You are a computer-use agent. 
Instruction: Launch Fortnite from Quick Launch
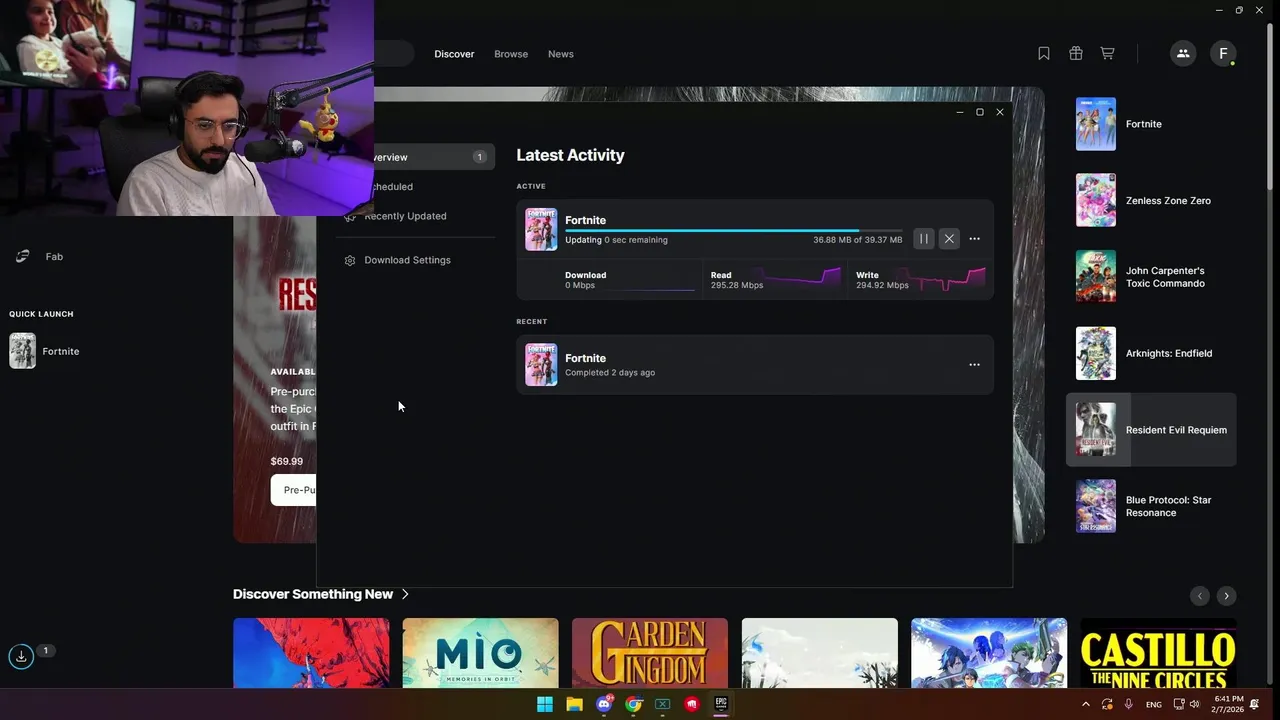(44, 351)
